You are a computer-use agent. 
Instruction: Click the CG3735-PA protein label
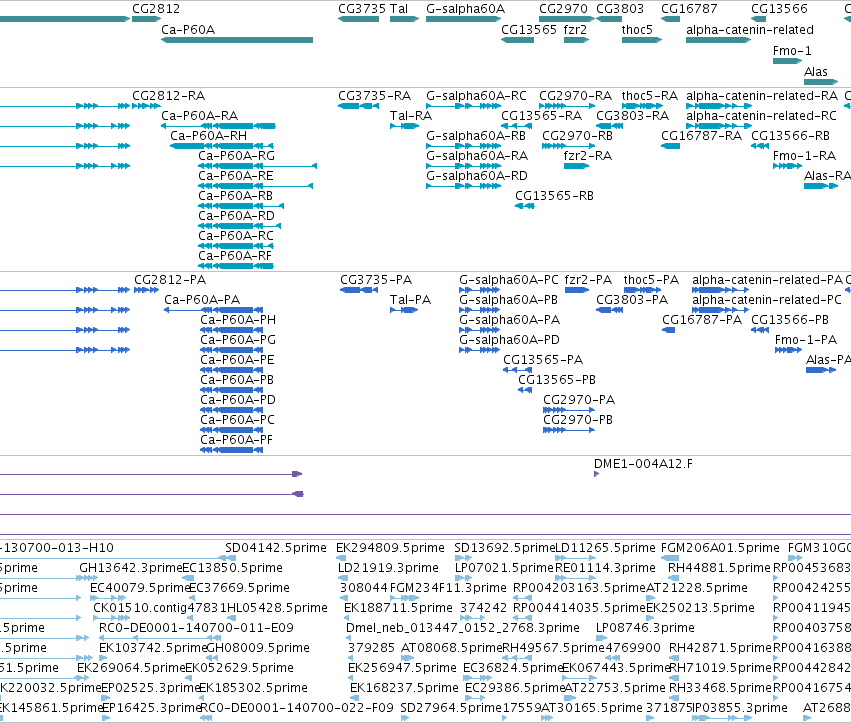click(x=376, y=280)
